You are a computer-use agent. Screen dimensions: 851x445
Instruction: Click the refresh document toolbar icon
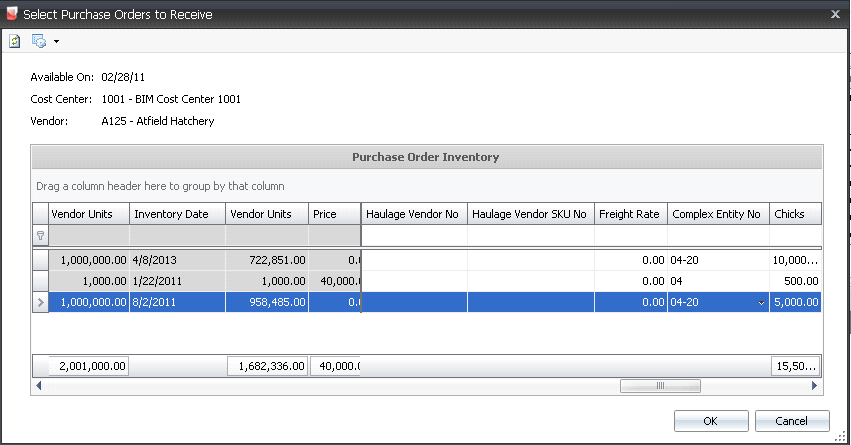15,41
